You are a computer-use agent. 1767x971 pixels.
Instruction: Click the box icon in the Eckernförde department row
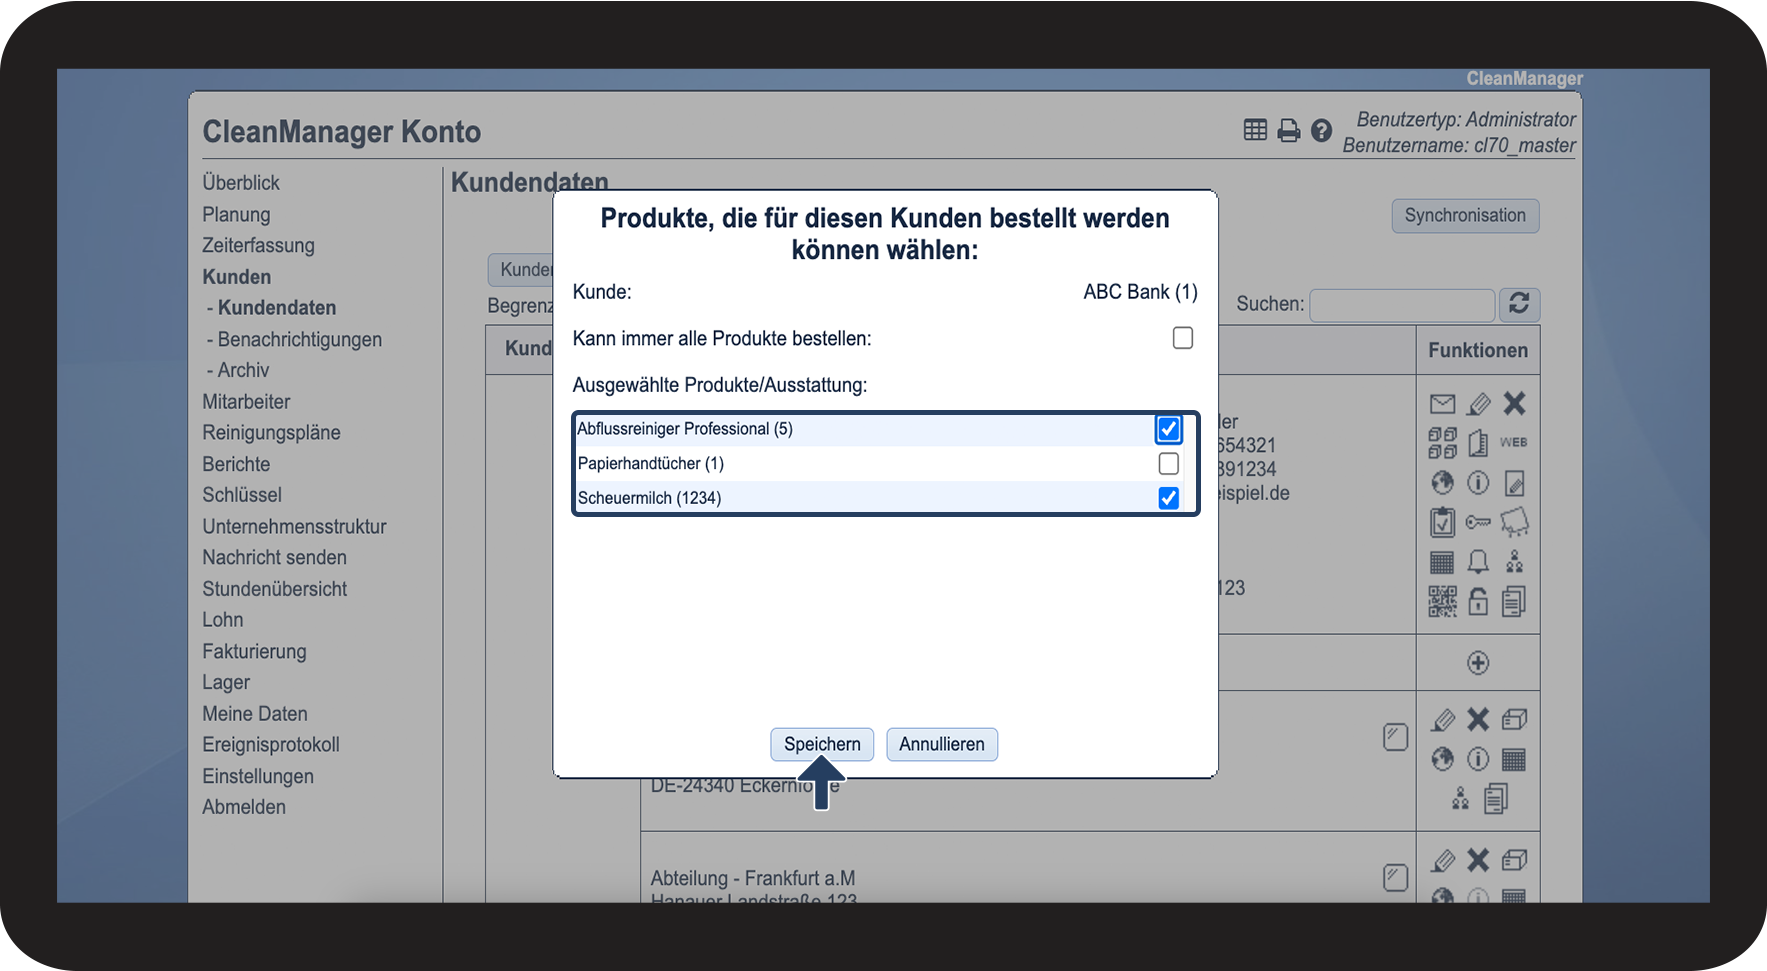click(x=1515, y=719)
